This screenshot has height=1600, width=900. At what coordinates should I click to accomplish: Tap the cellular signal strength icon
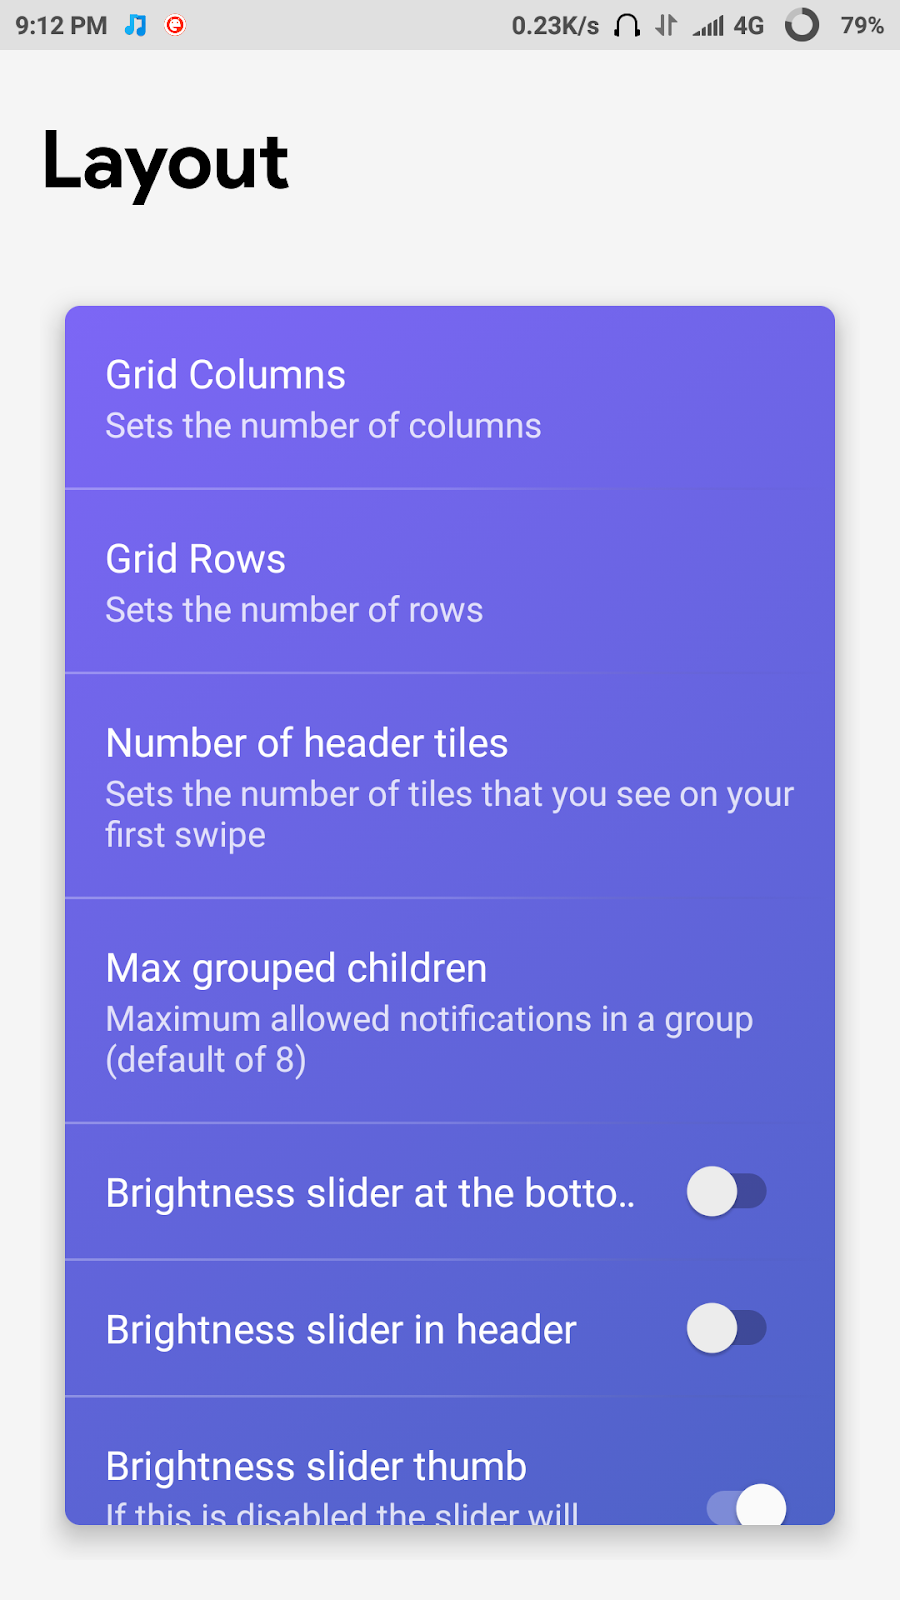pyautogui.click(x=709, y=26)
